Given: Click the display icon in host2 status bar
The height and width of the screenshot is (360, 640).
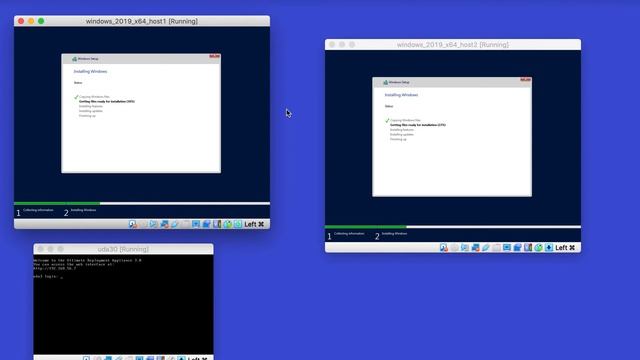Looking at the screenshot, I should coord(507,248).
